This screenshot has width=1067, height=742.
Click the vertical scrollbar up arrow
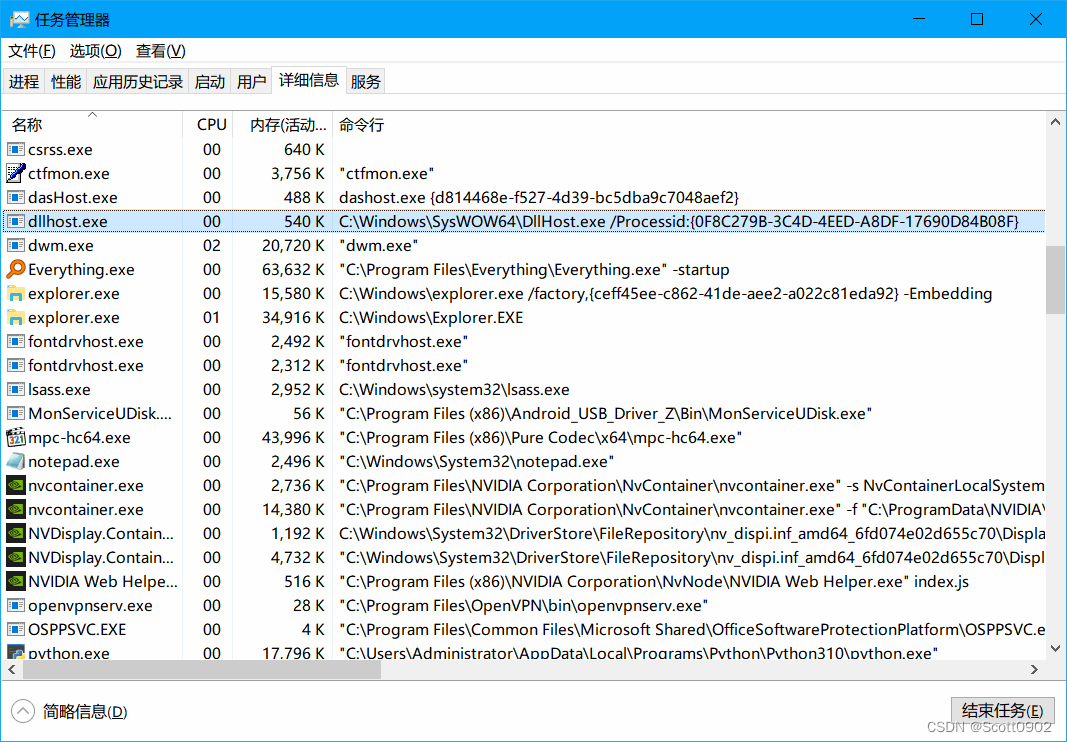point(1055,123)
